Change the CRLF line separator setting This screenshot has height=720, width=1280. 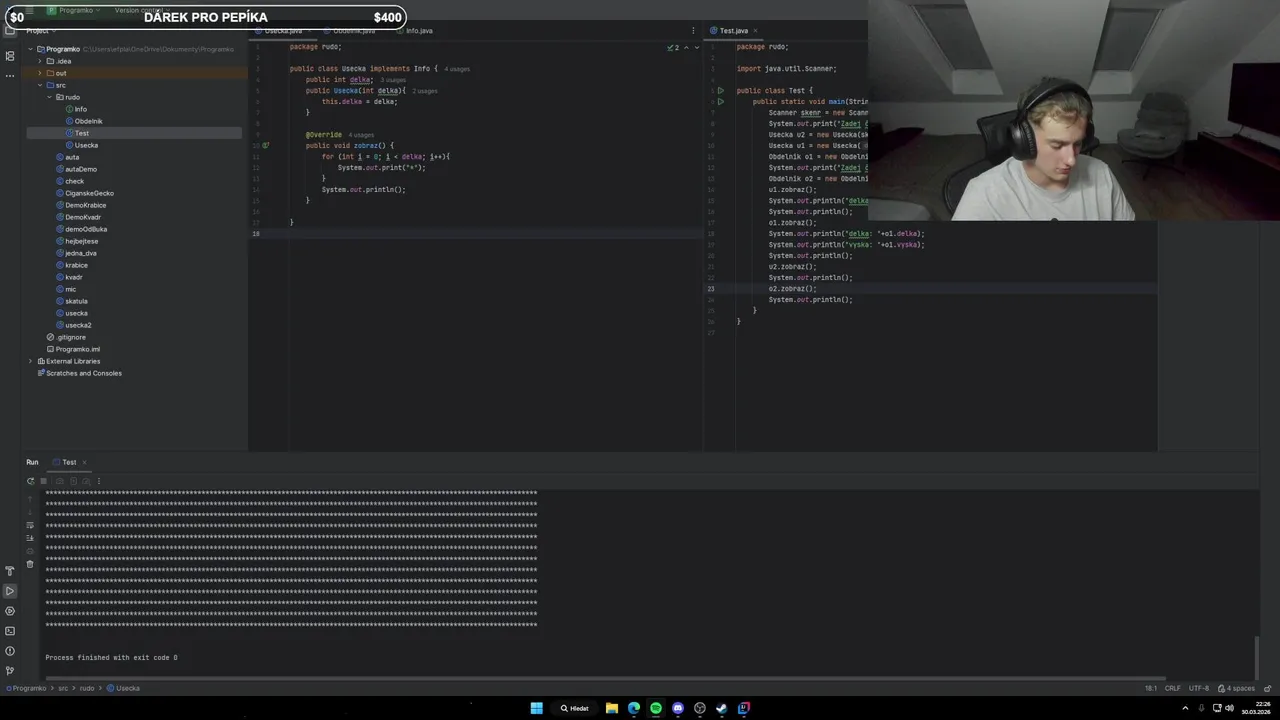pos(1172,688)
